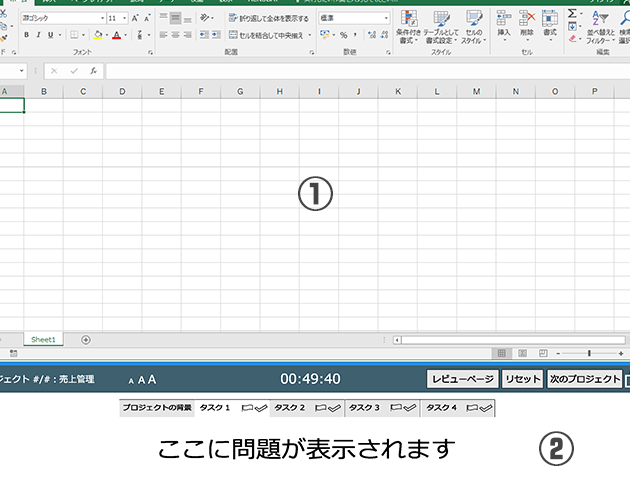The image size is (630, 502).
Task: Switch to Normal view in status bar
Action: 501,353
